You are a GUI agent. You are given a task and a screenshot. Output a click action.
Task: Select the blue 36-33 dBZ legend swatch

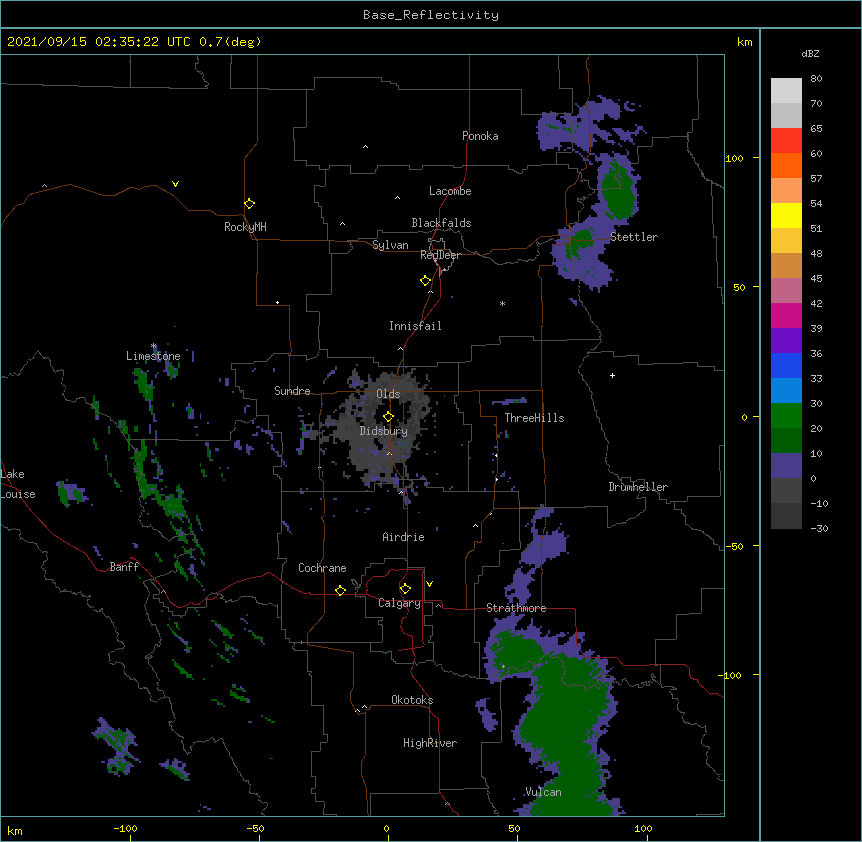(x=786, y=365)
